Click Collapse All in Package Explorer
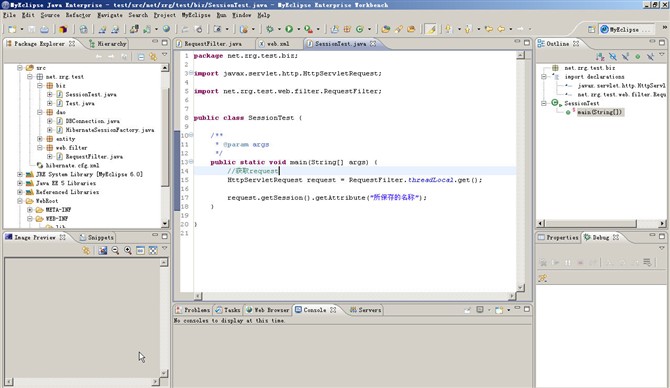 point(141,57)
